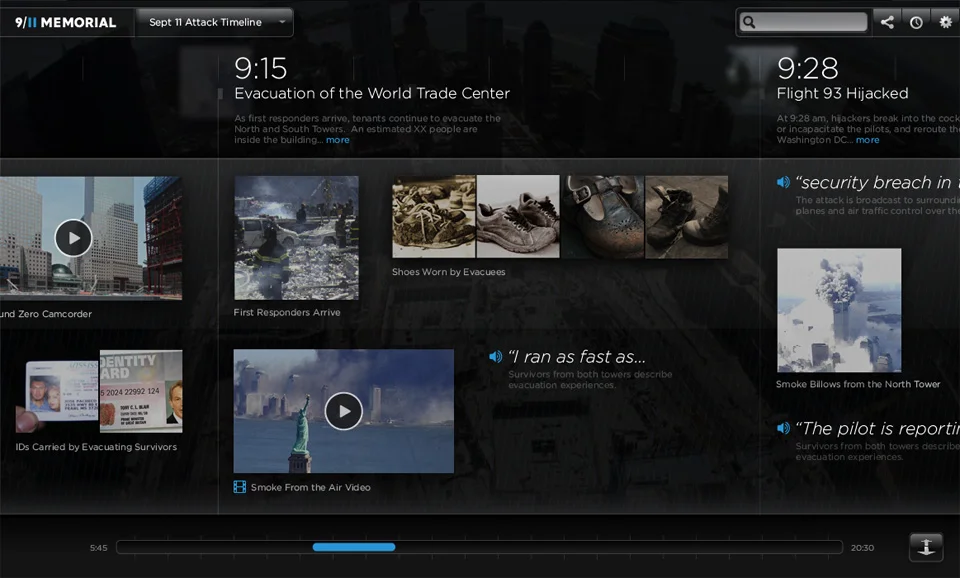Image resolution: width=960 pixels, height=578 pixels.
Task: Click speaker icon for 'The pilot is reporting' audio
Action: (x=783, y=429)
